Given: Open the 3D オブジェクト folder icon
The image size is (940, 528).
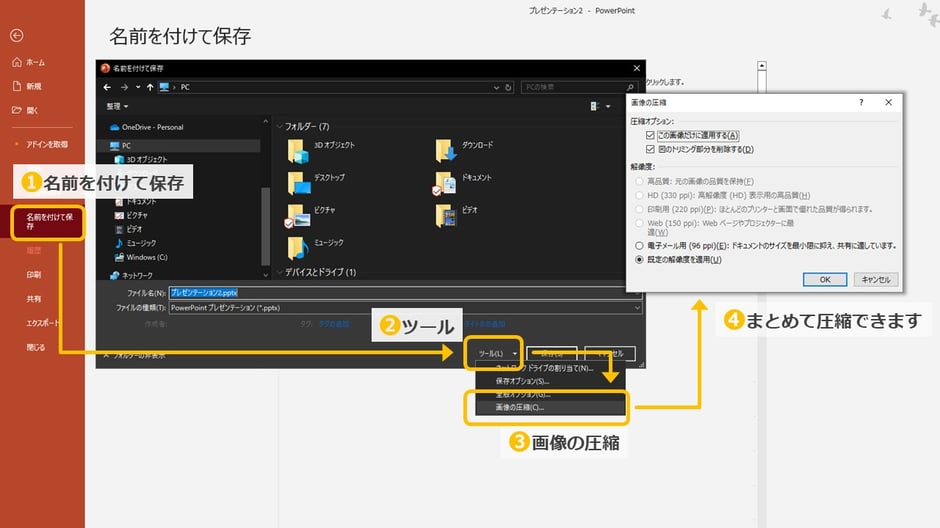Looking at the screenshot, I should point(298,150).
